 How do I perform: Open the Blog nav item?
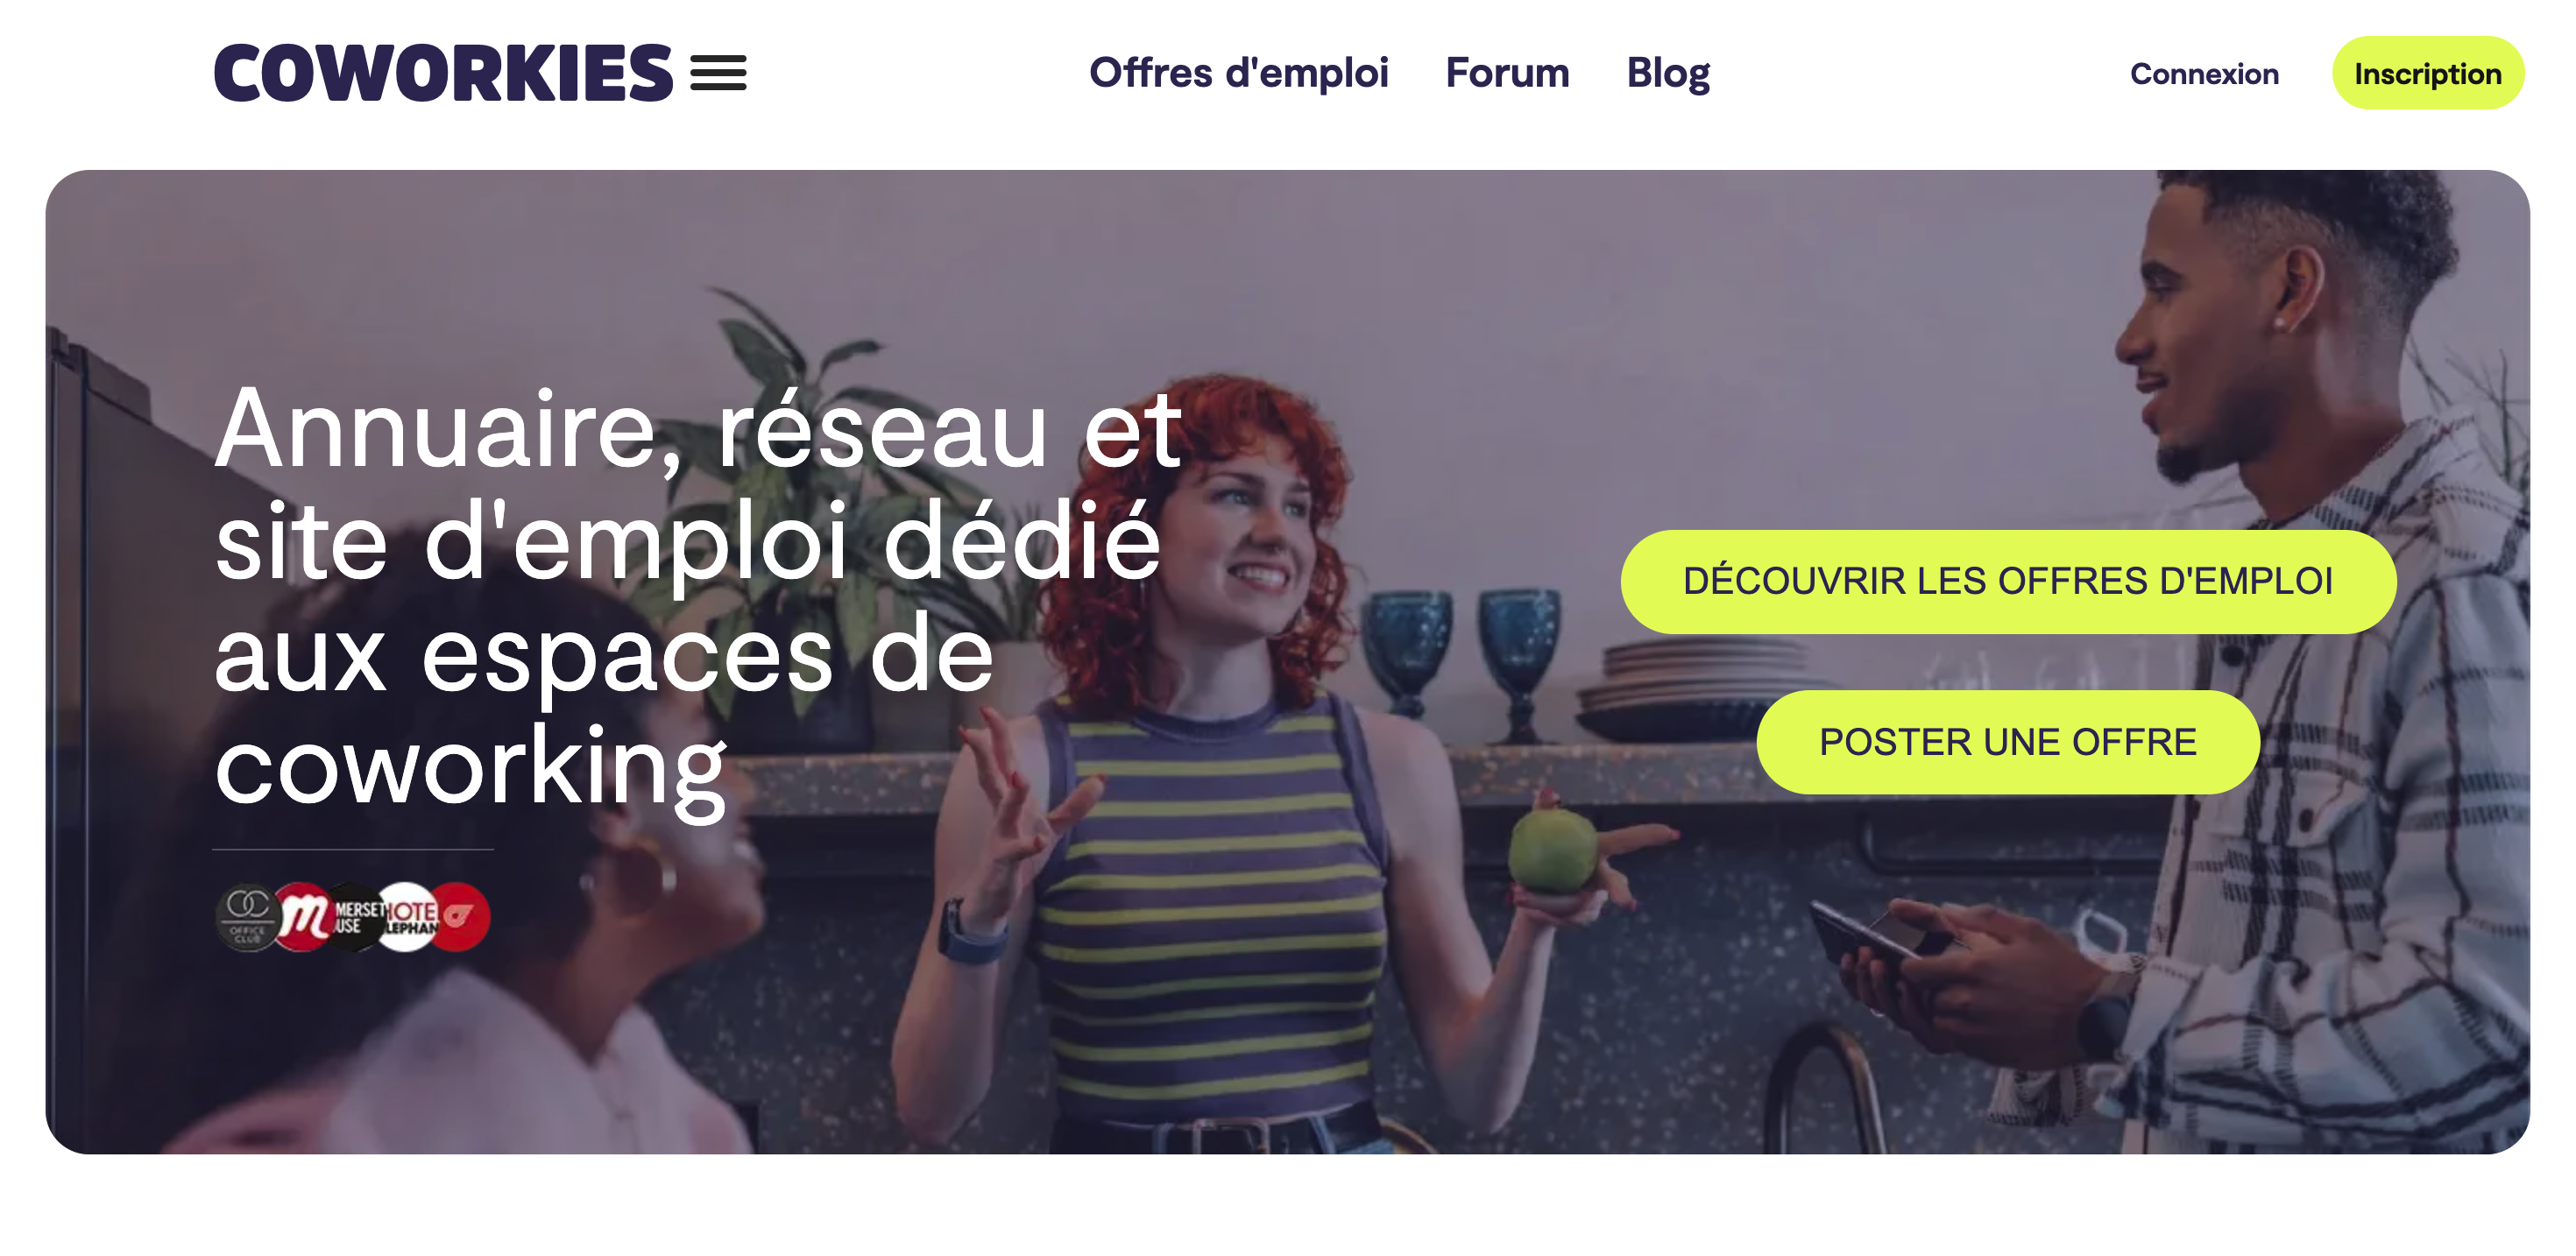pyautogui.click(x=1668, y=73)
